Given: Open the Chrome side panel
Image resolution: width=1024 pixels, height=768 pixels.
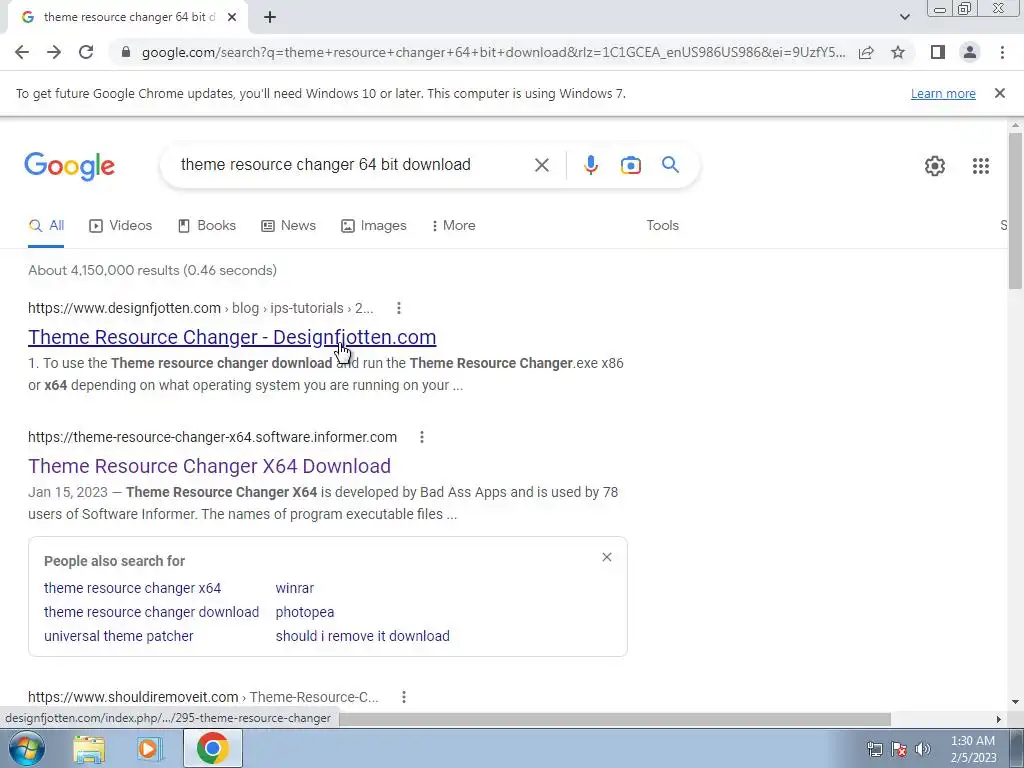Looking at the screenshot, I should [x=938, y=52].
